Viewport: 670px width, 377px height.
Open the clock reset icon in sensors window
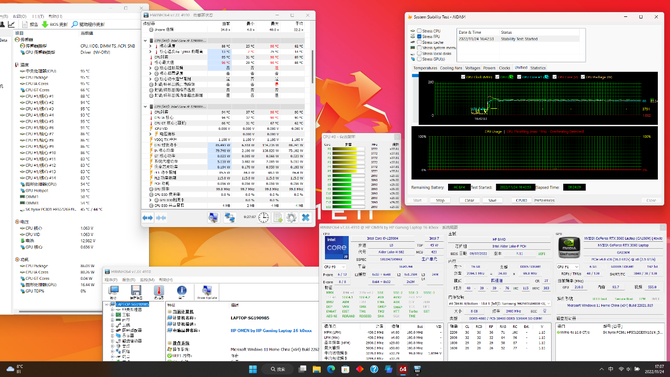(x=263, y=218)
